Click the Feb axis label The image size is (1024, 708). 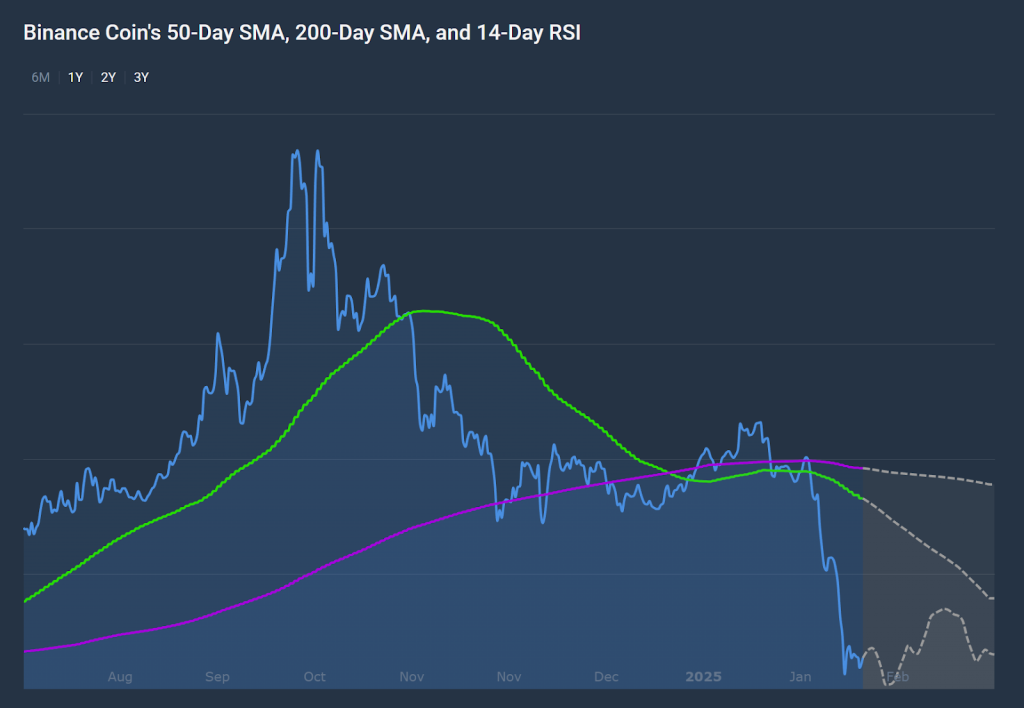click(x=896, y=677)
